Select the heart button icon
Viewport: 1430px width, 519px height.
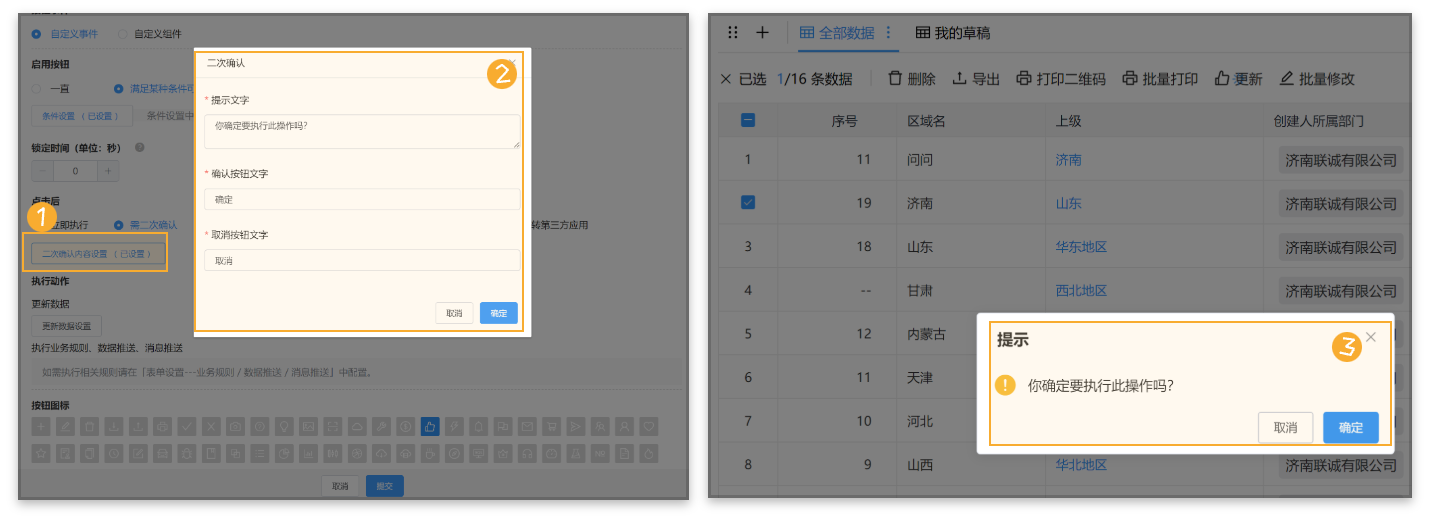click(649, 427)
